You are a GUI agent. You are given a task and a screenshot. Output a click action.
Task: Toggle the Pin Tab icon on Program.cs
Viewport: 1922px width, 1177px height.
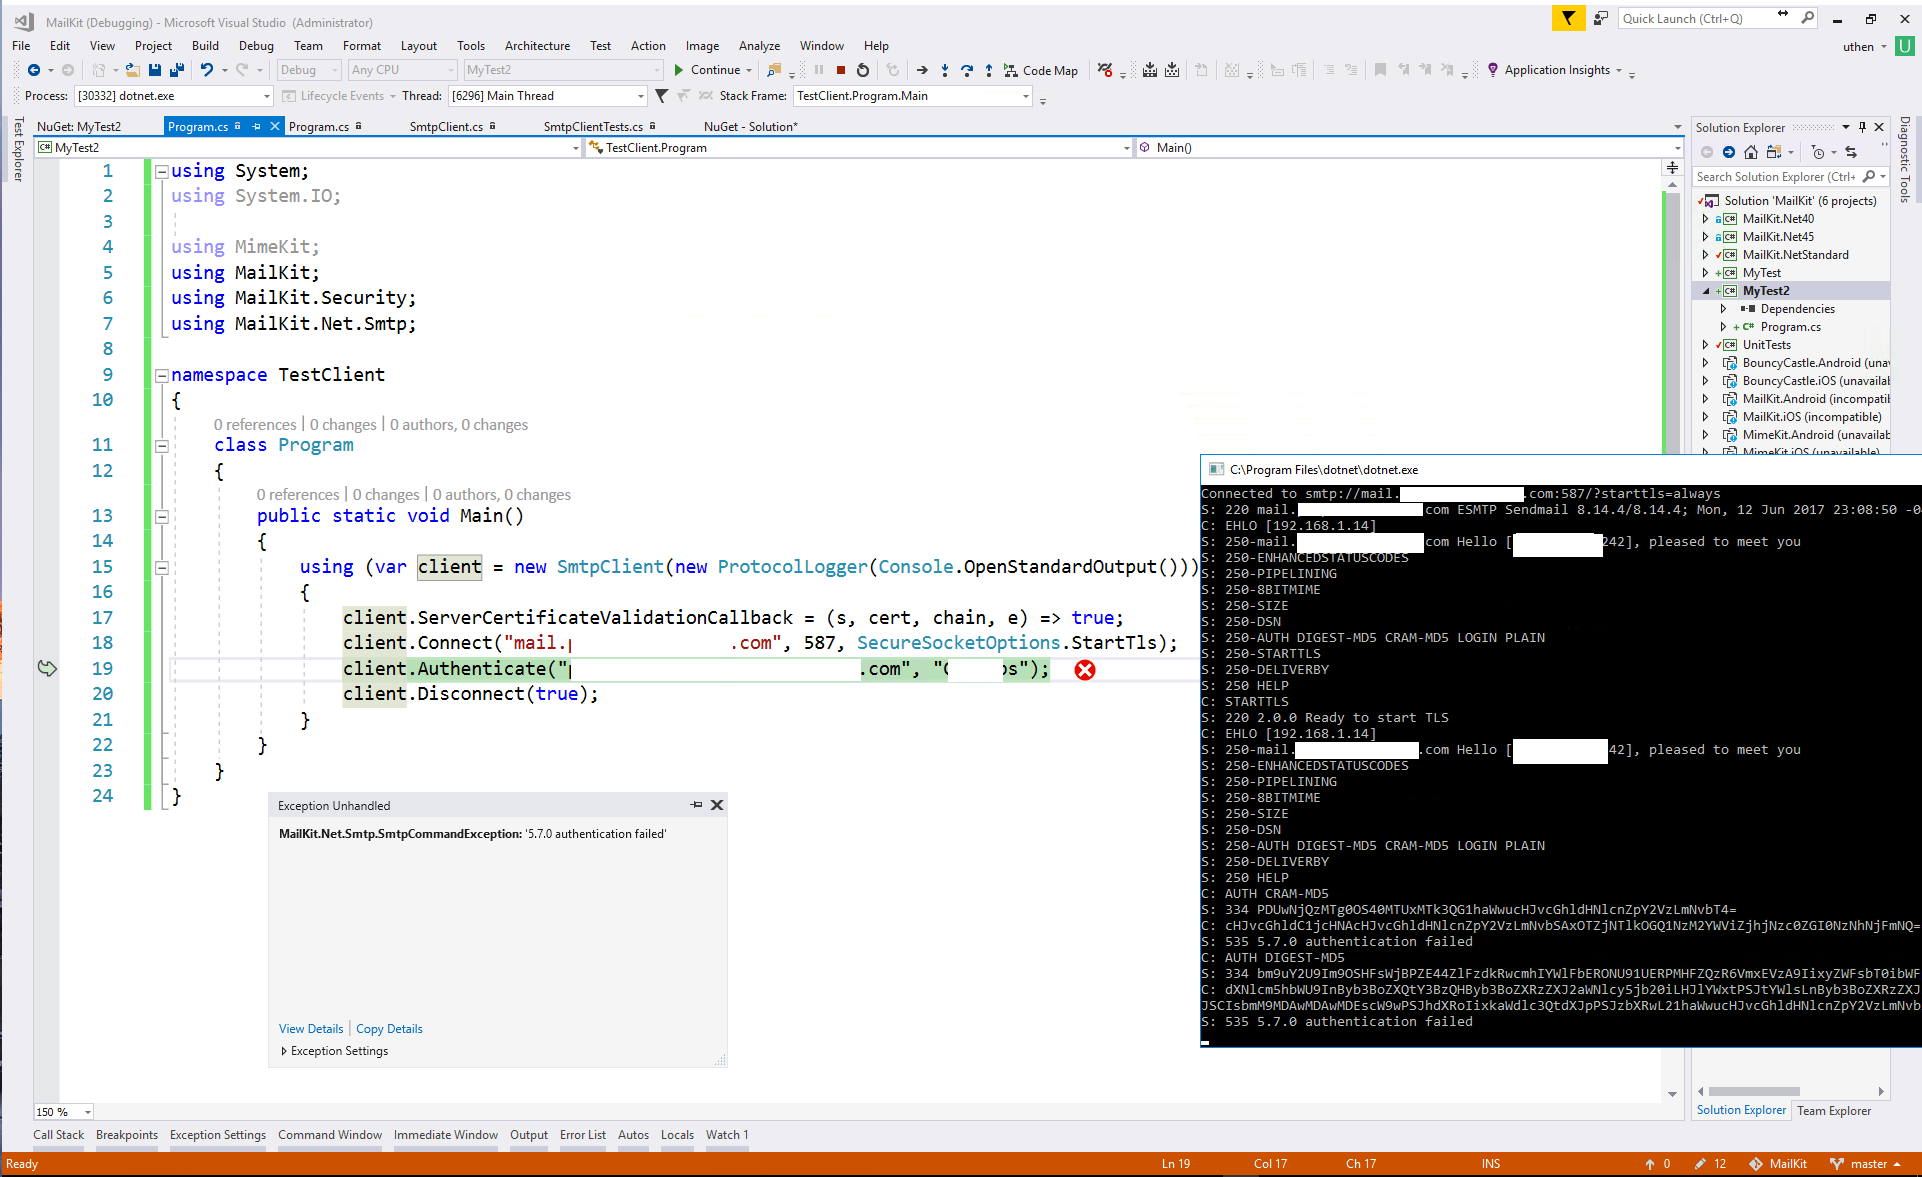pos(256,126)
